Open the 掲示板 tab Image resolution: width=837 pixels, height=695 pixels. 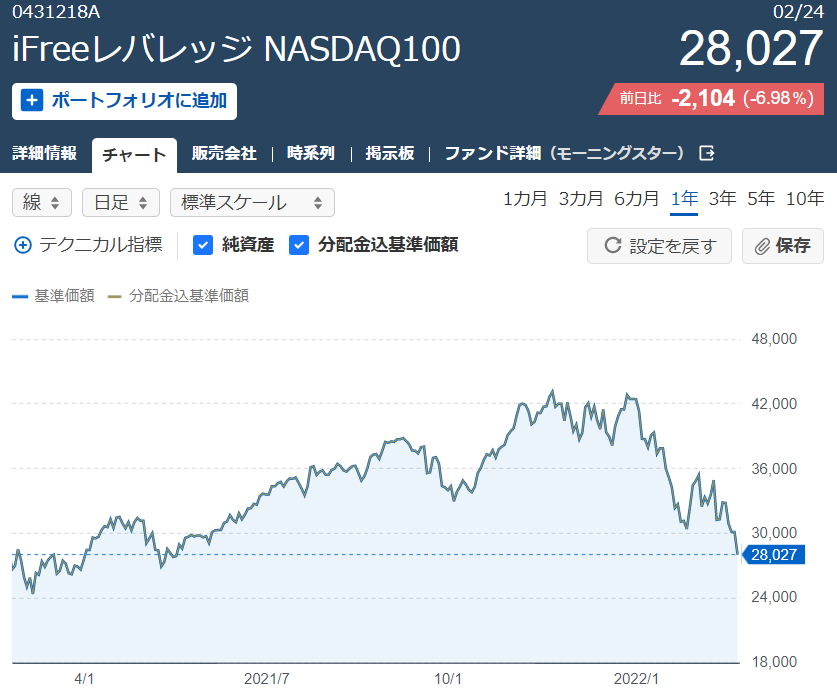(390, 154)
